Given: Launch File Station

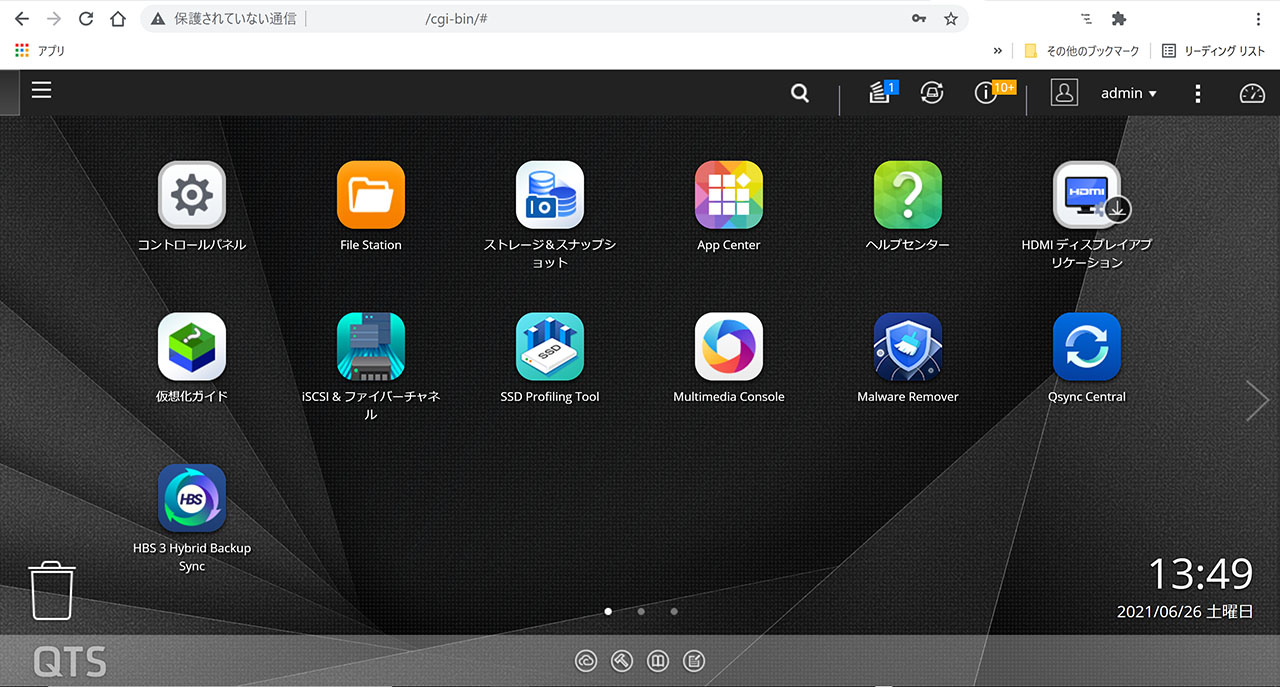Looking at the screenshot, I should [x=370, y=195].
